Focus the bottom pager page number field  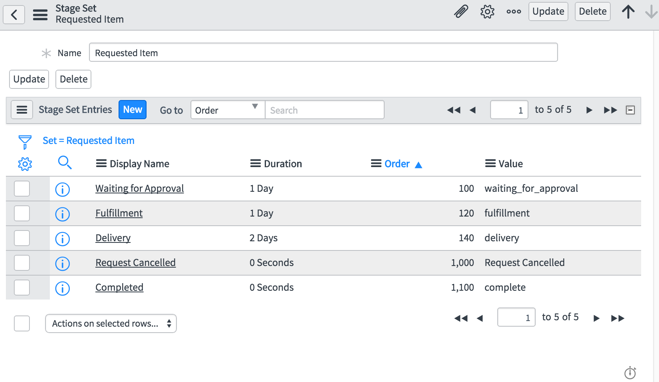pyautogui.click(x=516, y=317)
